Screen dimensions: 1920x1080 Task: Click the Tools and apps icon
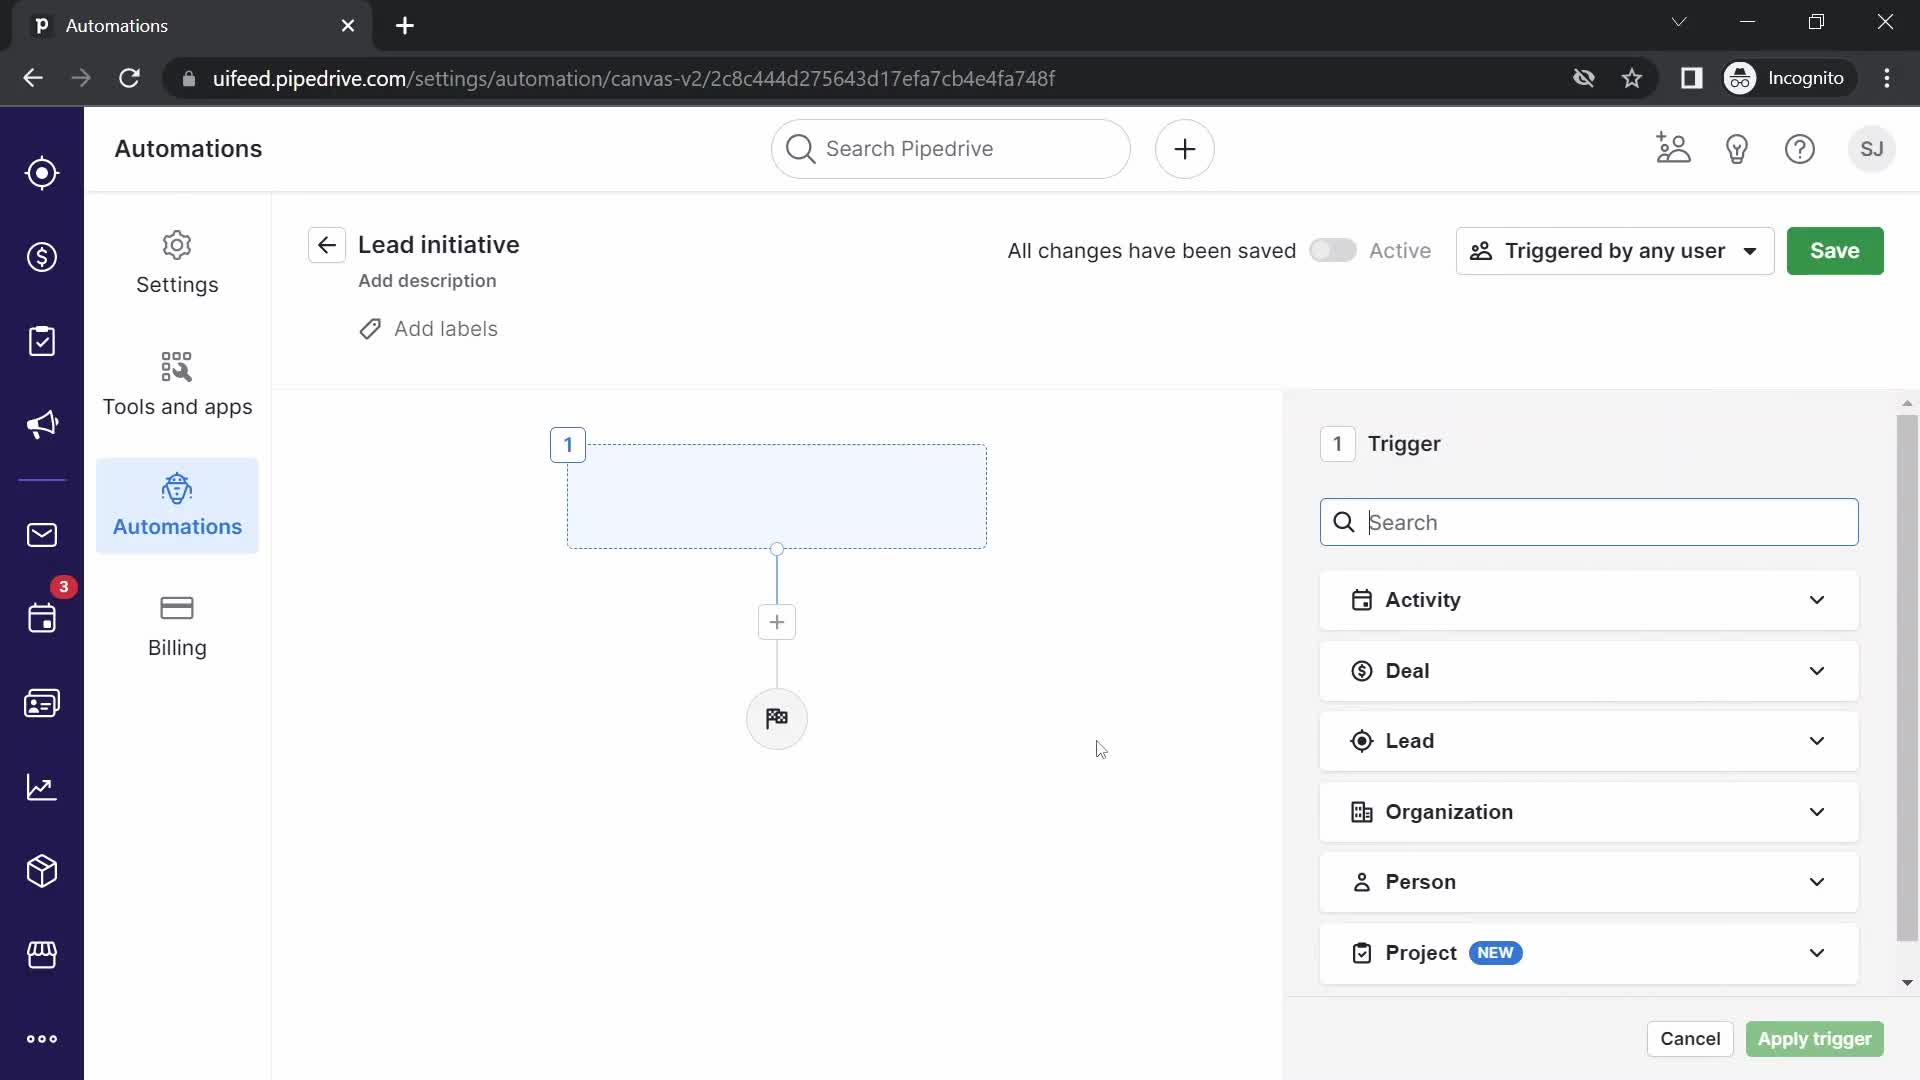click(177, 367)
